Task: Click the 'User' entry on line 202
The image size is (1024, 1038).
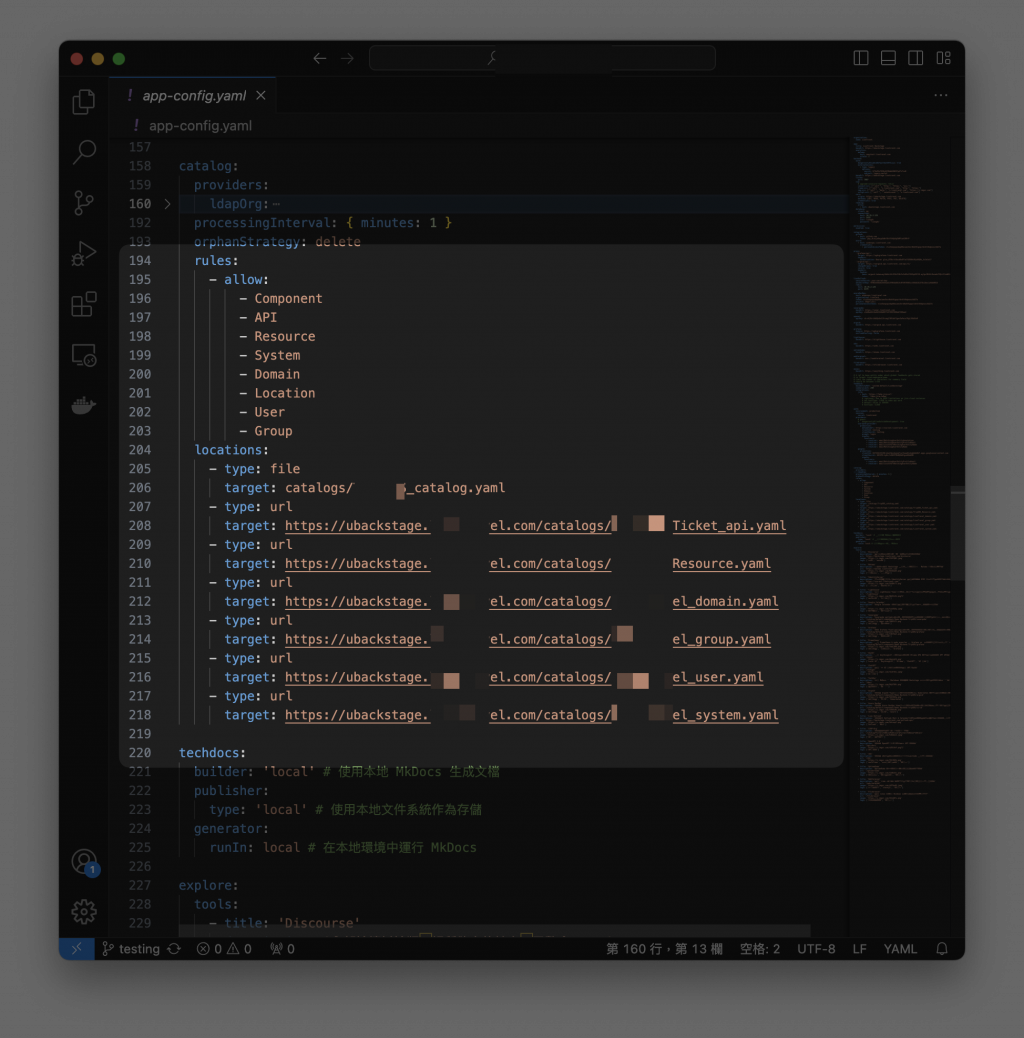Action: (269, 412)
